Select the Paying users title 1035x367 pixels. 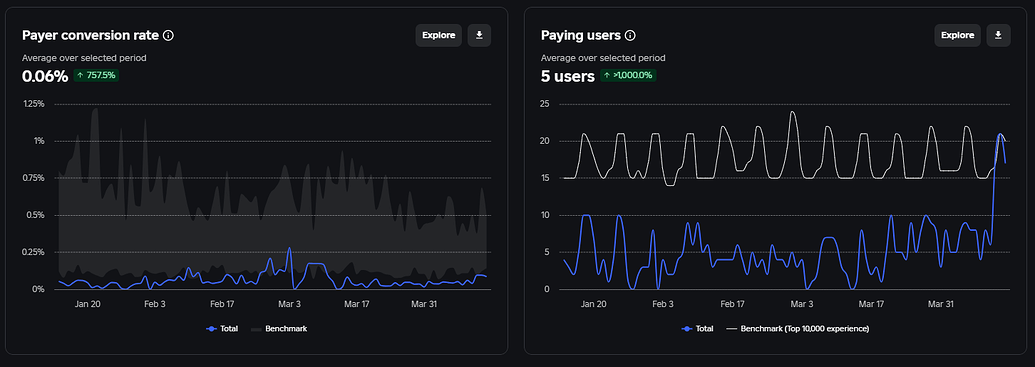point(581,36)
